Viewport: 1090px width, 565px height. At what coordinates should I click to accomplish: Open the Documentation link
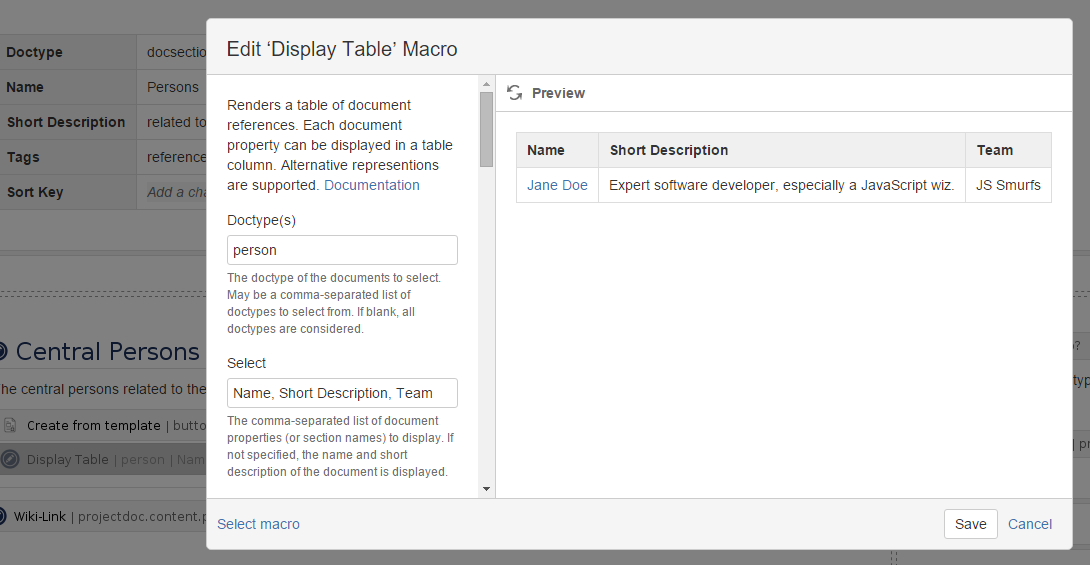click(372, 185)
